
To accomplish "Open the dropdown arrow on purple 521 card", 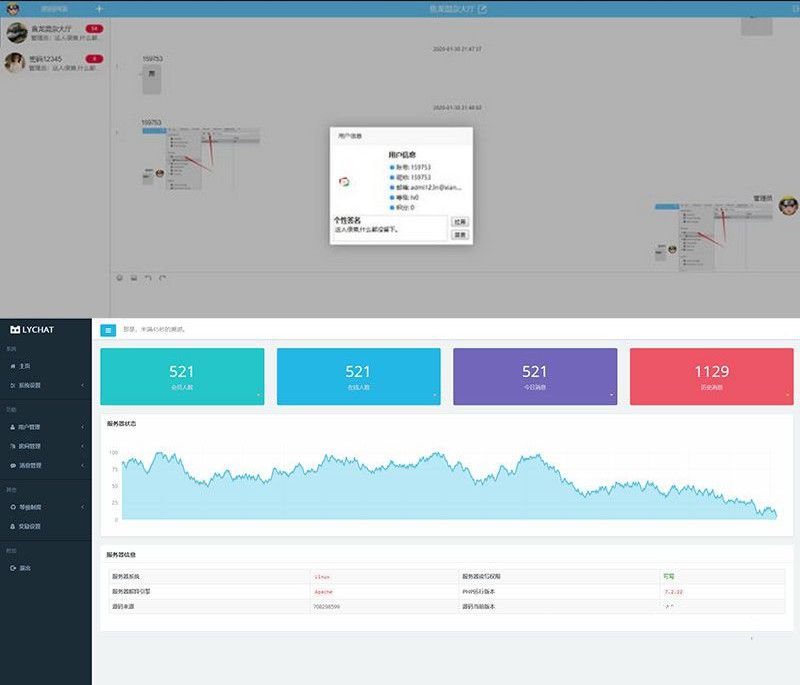I will tap(610, 396).
